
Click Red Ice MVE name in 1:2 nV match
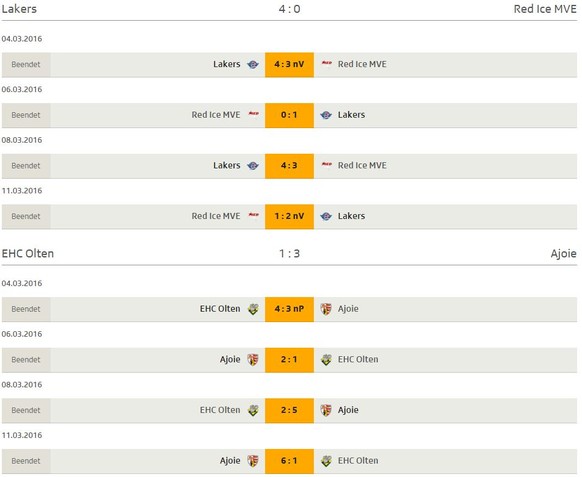pos(216,216)
